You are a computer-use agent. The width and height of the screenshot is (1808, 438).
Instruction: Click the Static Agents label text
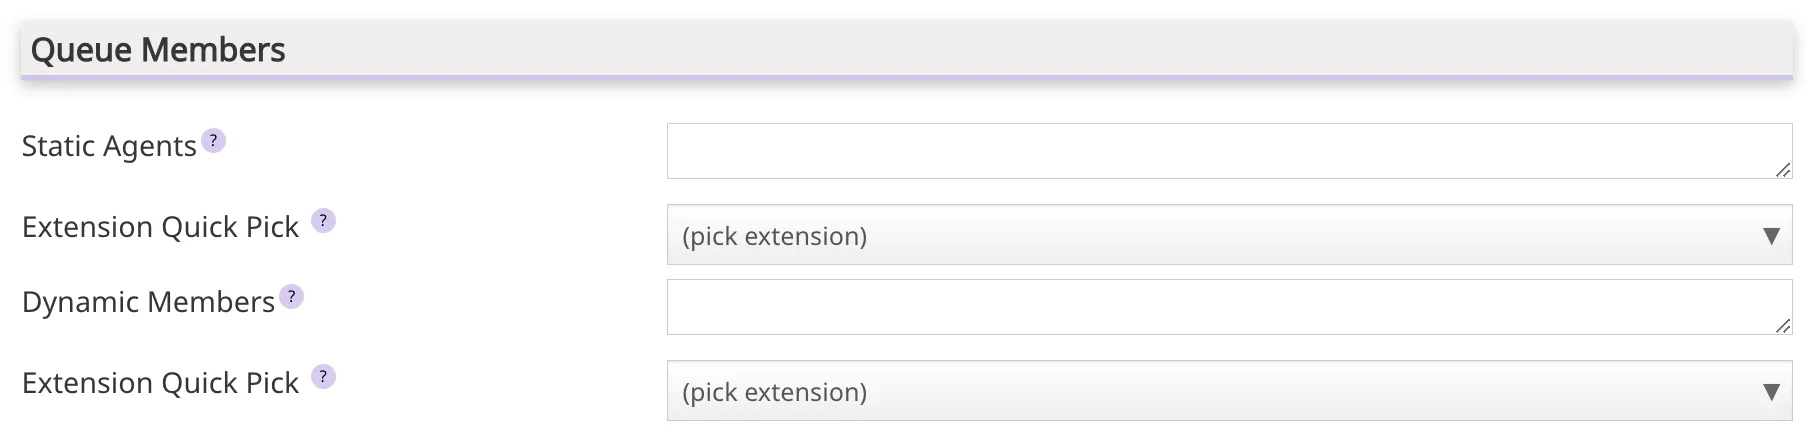pyautogui.click(x=109, y=146)
